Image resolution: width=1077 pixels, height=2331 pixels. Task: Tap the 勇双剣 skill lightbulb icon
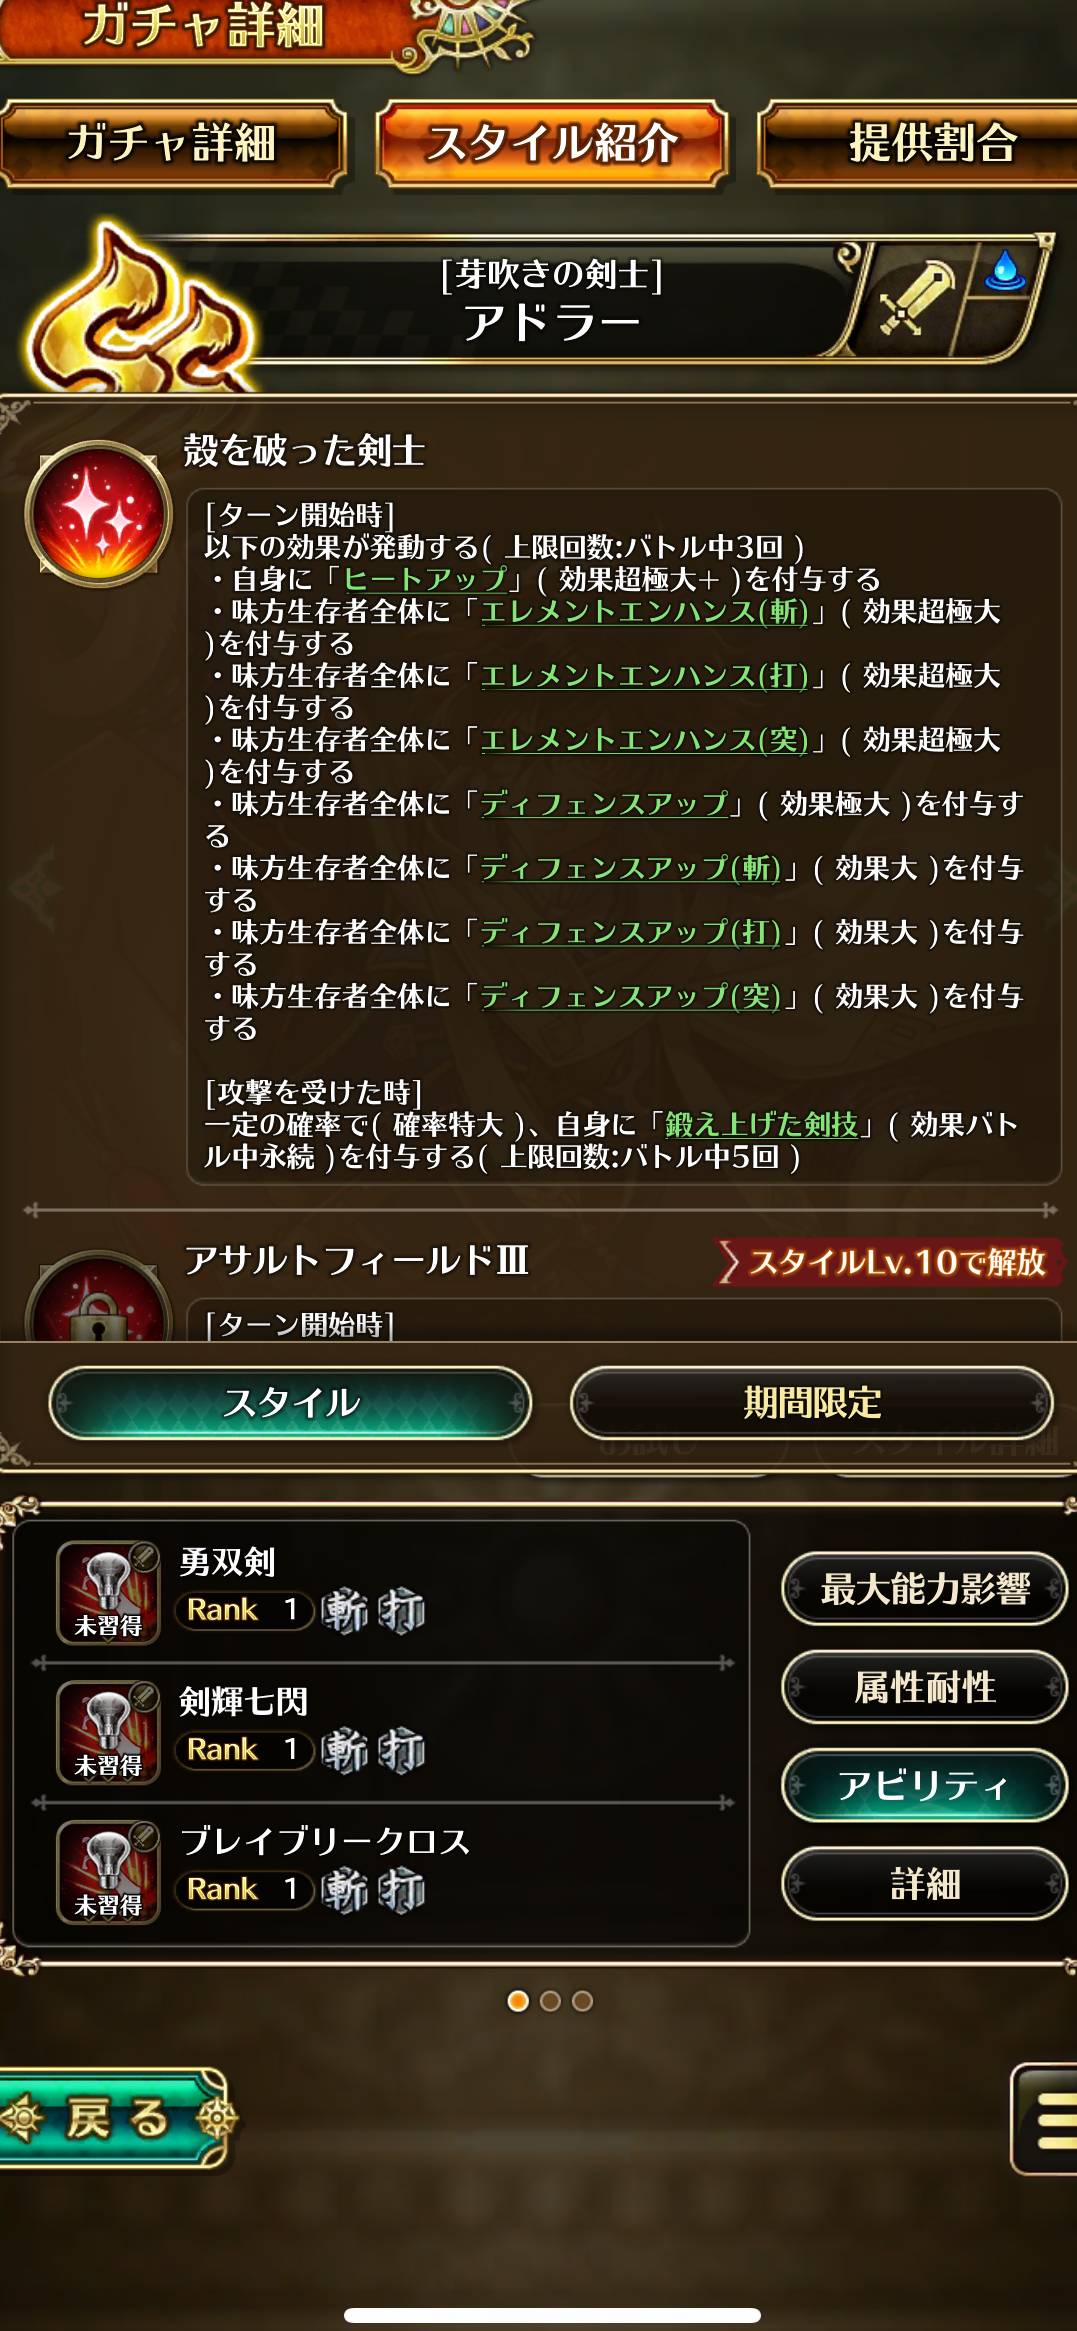coord(108,1592)
